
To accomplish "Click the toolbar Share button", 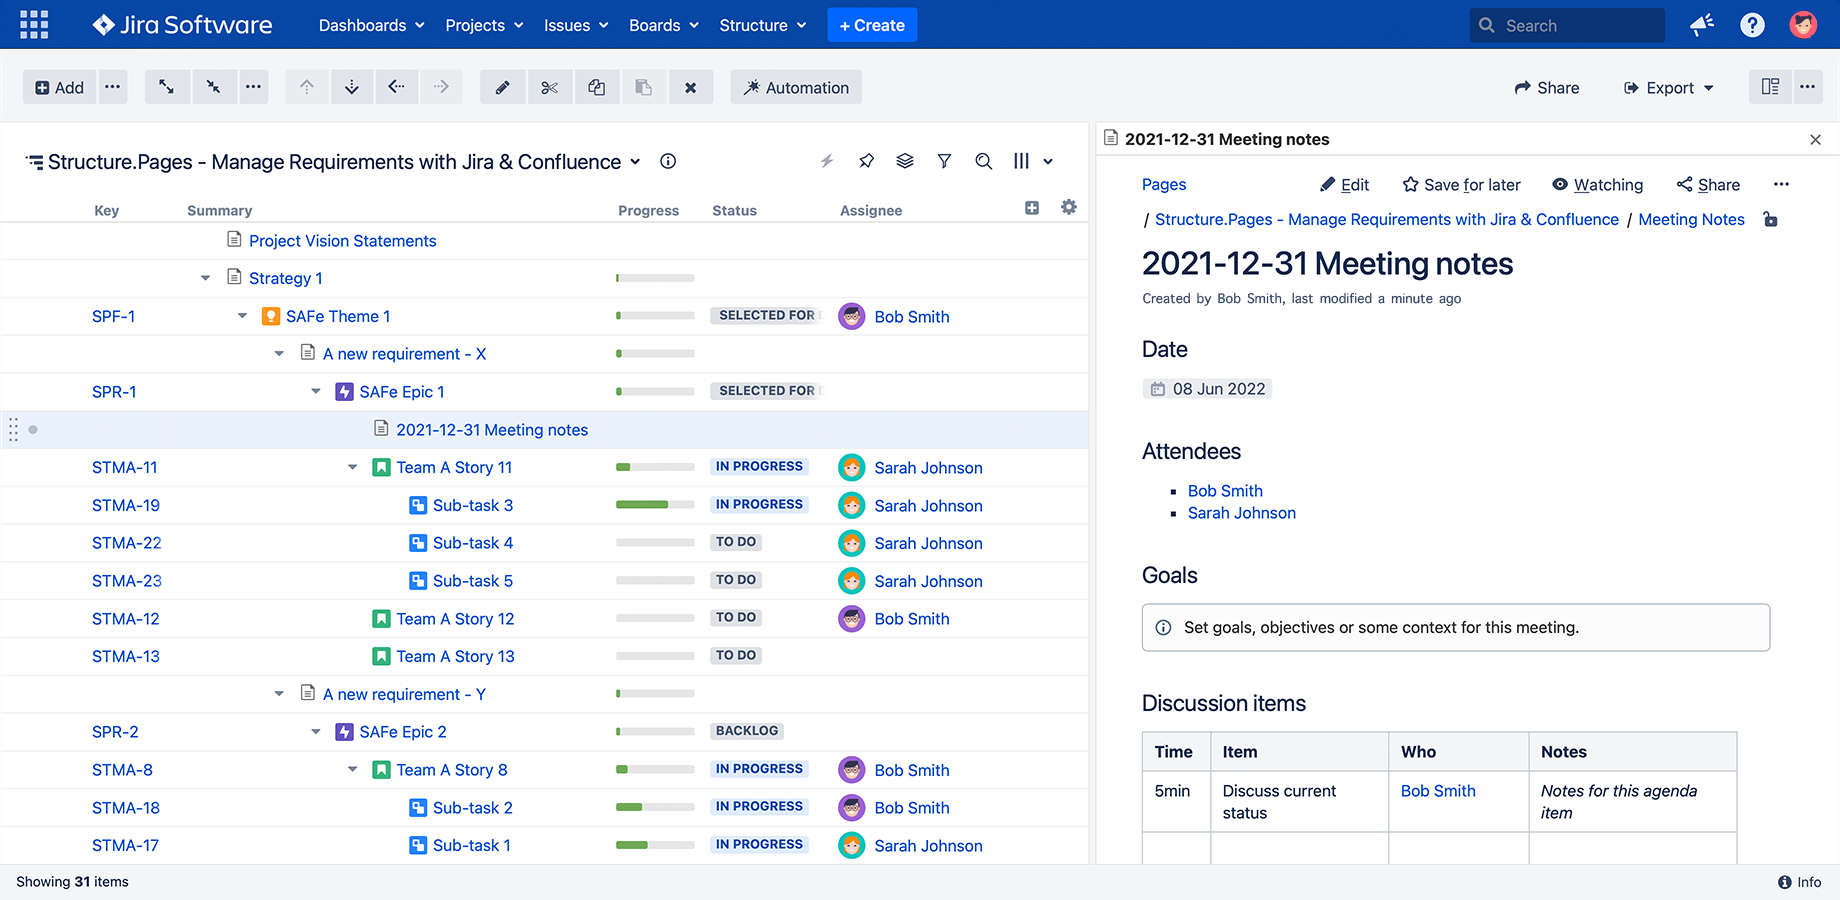I will tap(1547, 88).
